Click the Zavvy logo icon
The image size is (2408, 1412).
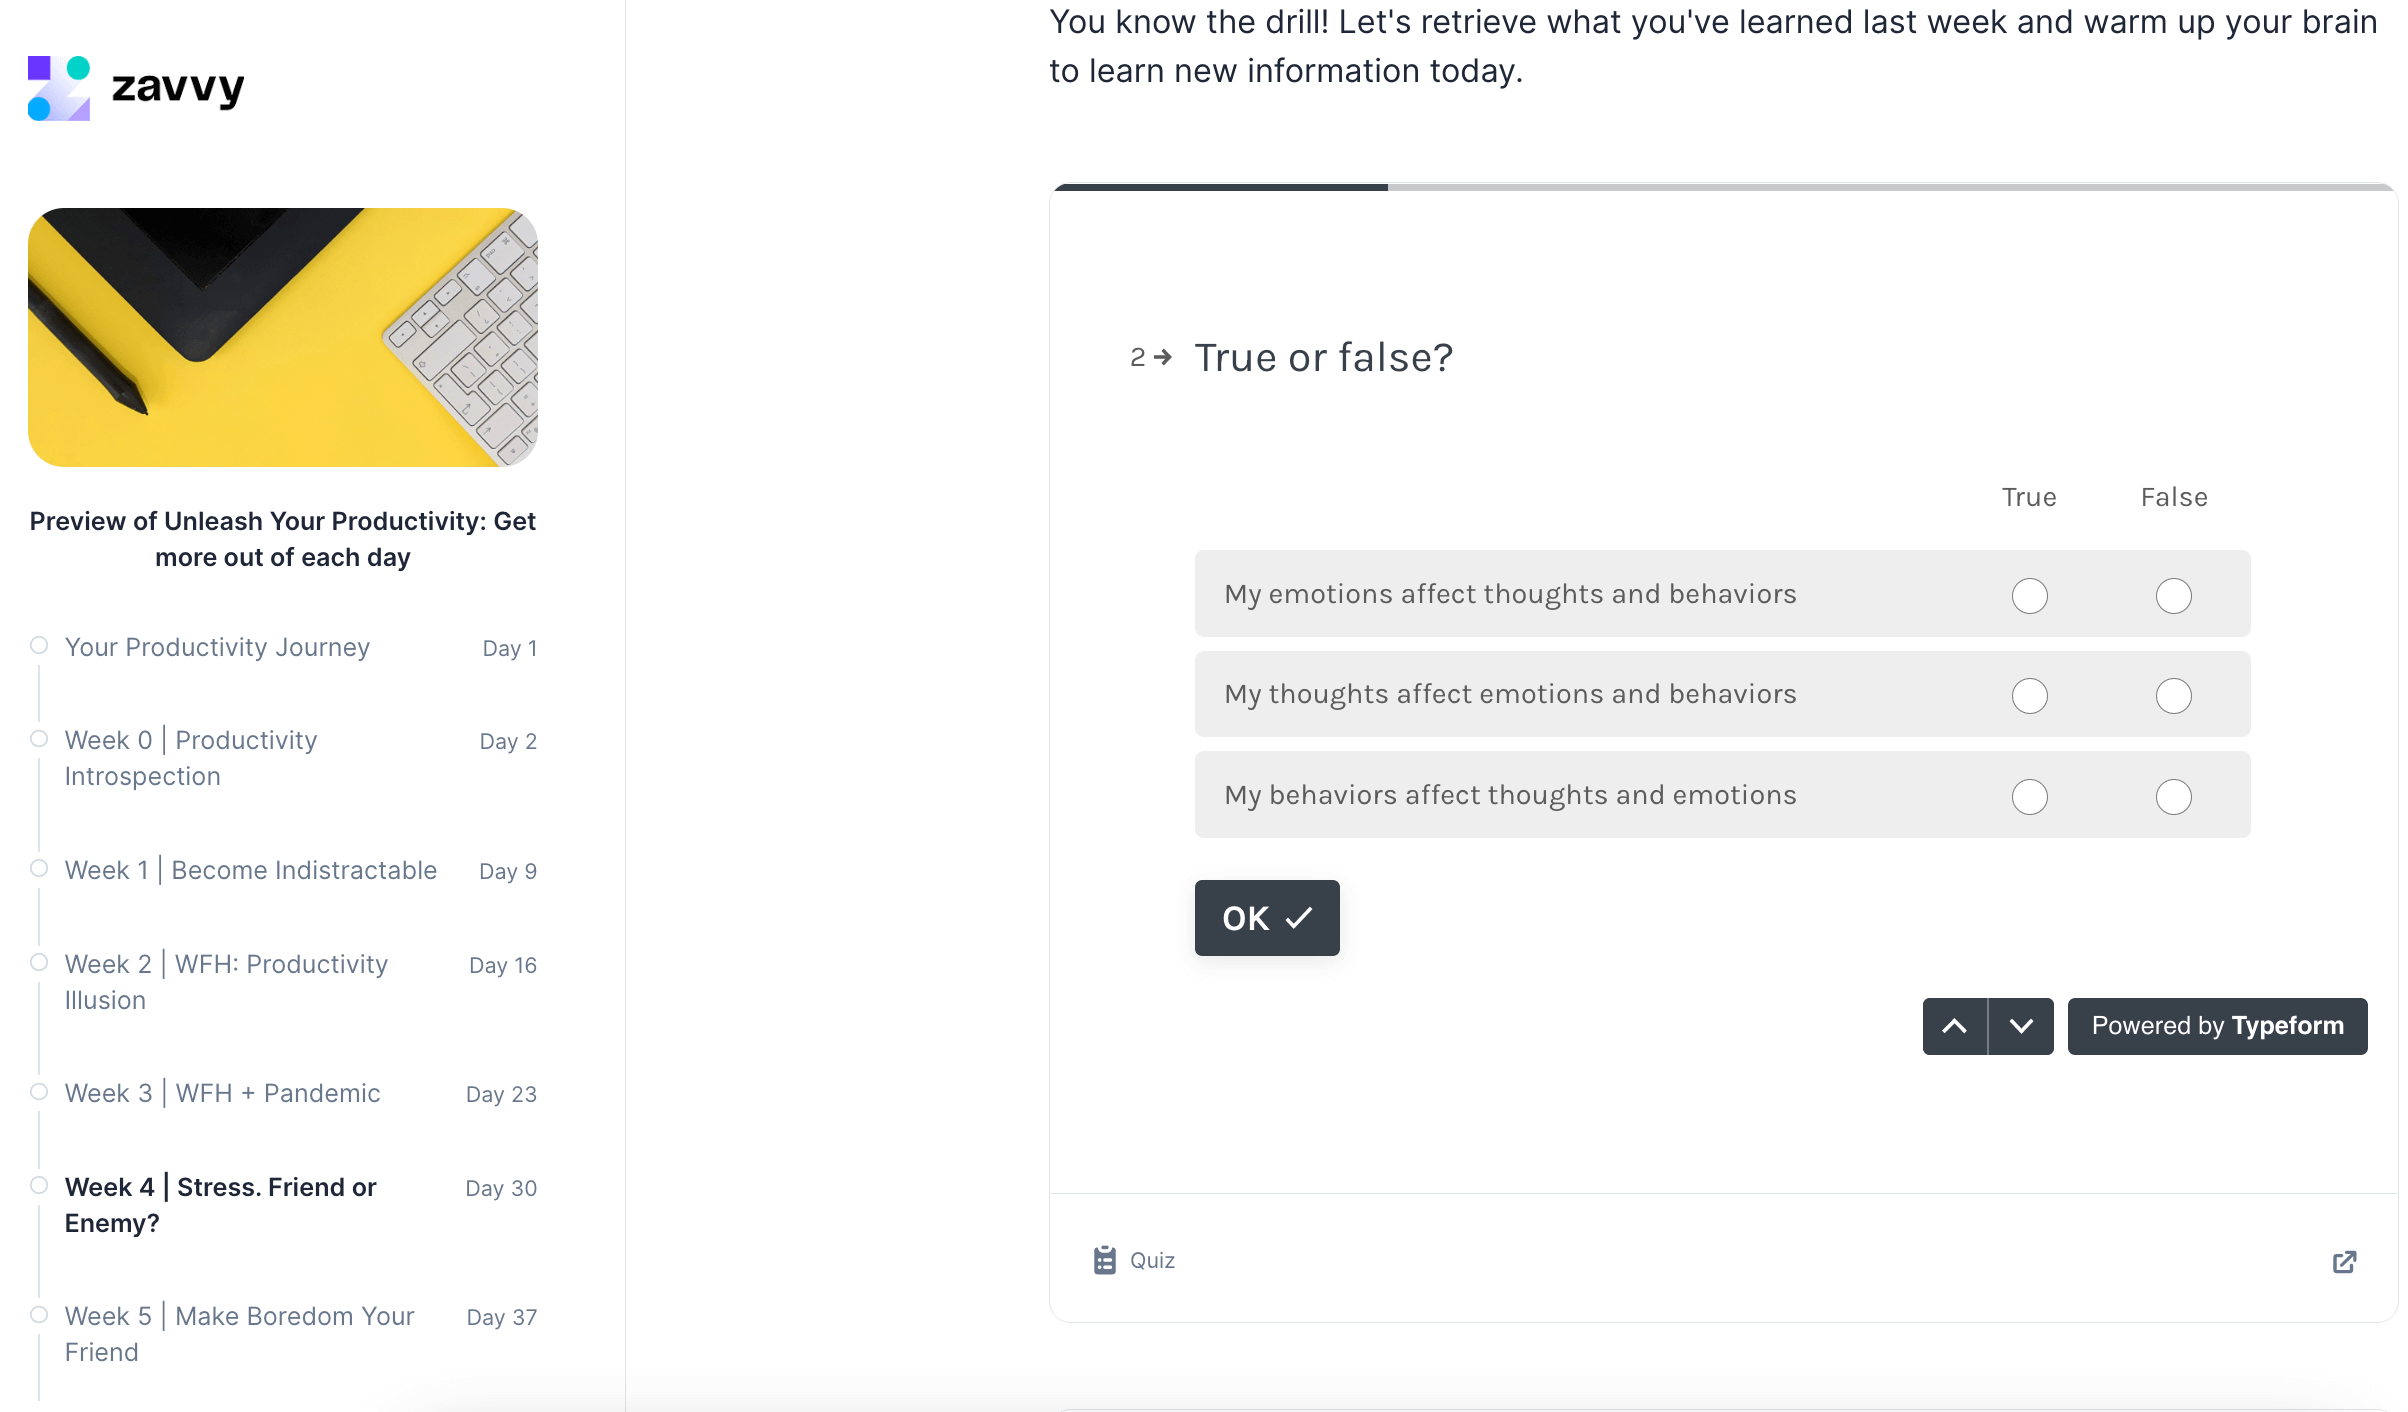[59, 88]
